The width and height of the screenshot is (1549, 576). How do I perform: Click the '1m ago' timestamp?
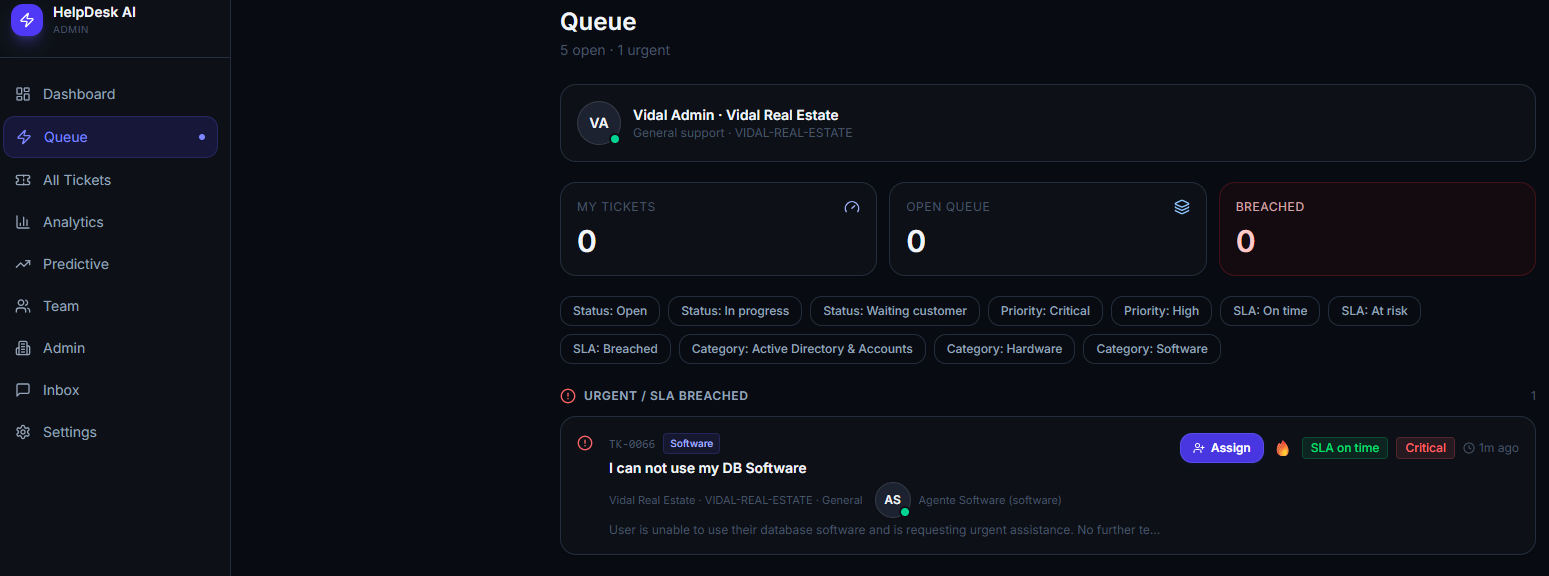point(1499,448)
